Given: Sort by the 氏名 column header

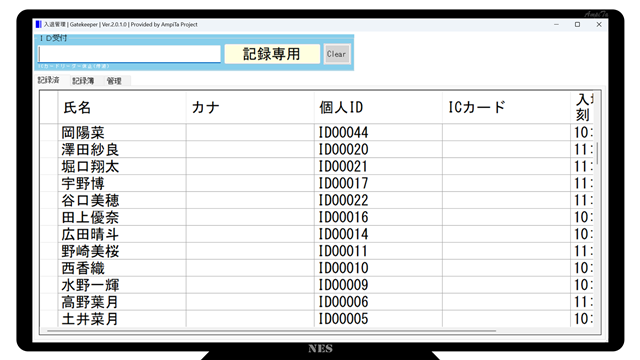Looking at the screenshot, I should (122, 107).
